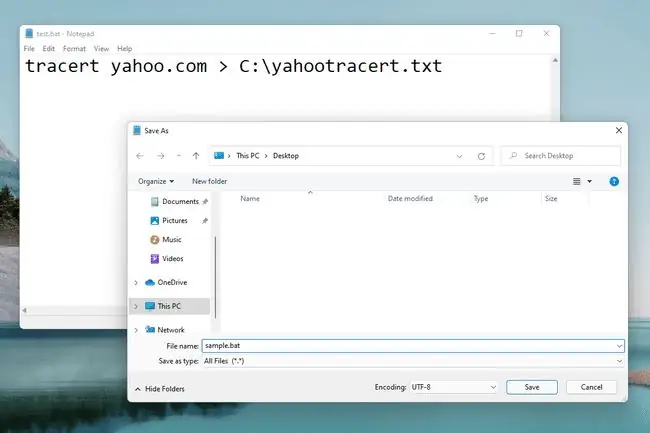Screen dimensions: 650x433
Task: Select OneDrive in the sidebar
Action: [x=166, y=282]
